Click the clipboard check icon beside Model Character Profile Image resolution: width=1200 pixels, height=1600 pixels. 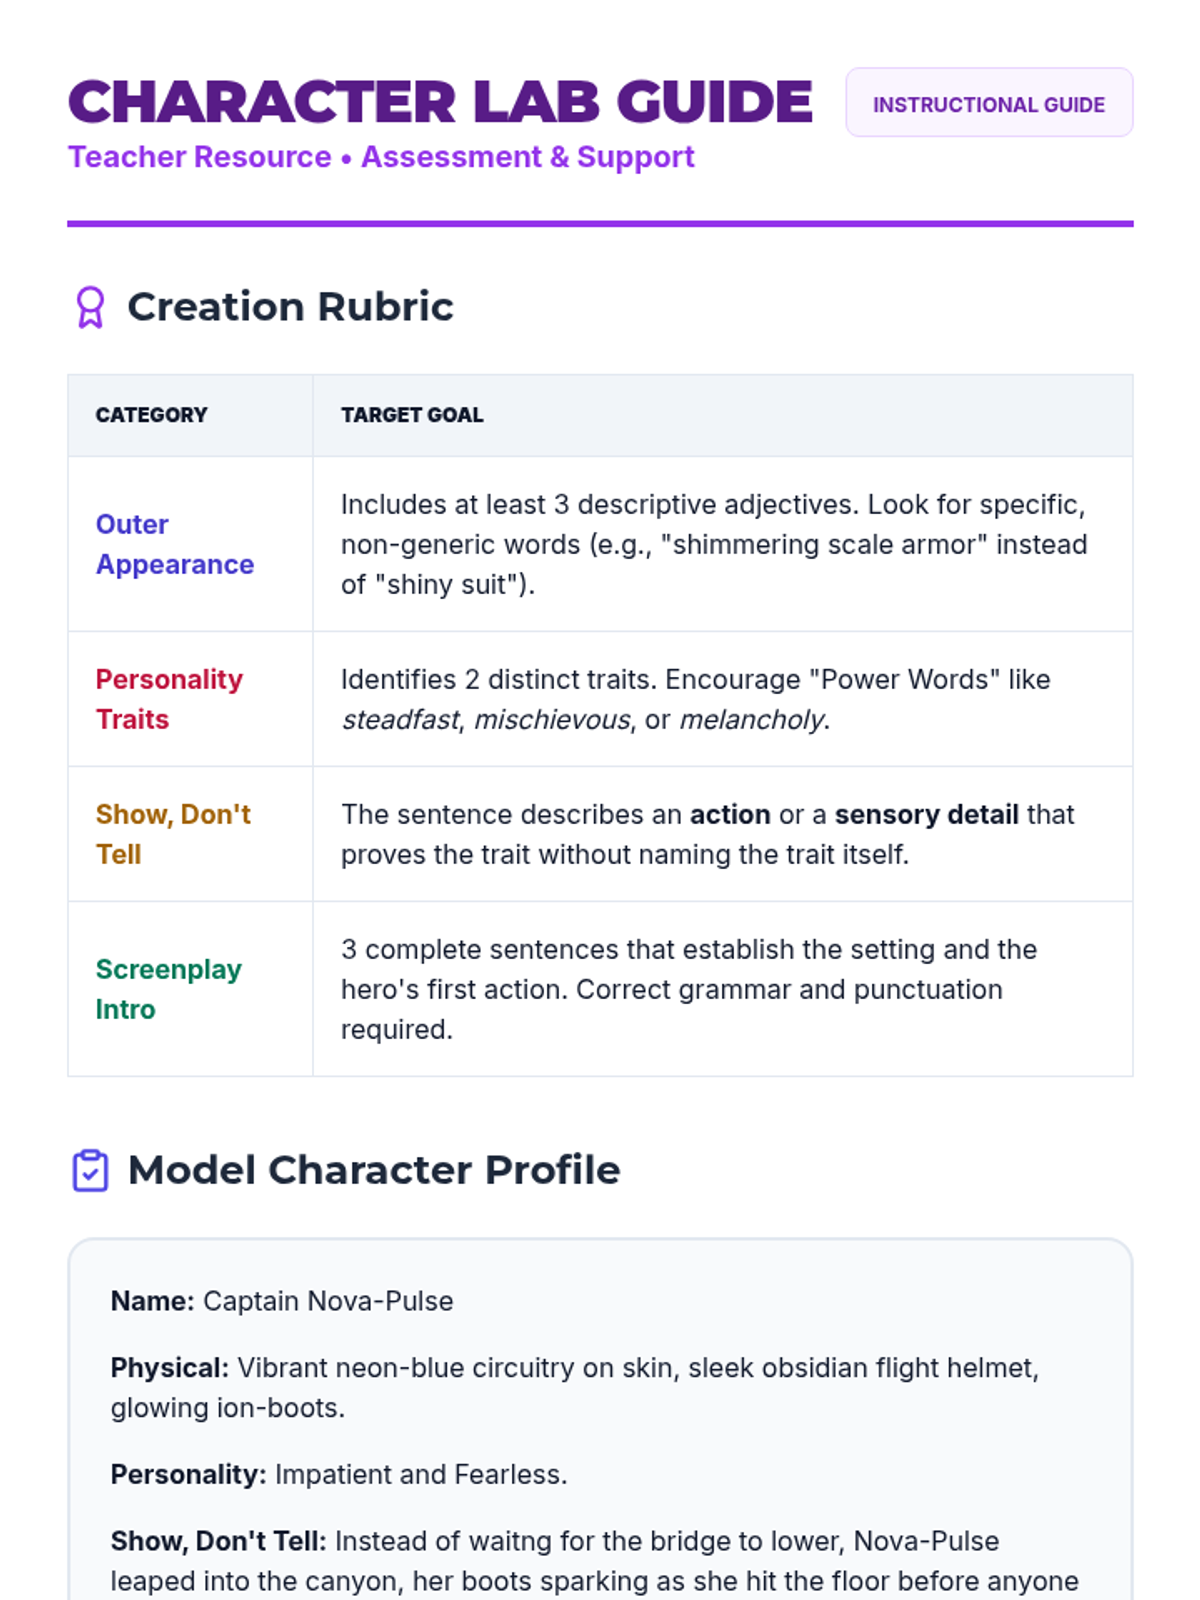[90, 1170]
